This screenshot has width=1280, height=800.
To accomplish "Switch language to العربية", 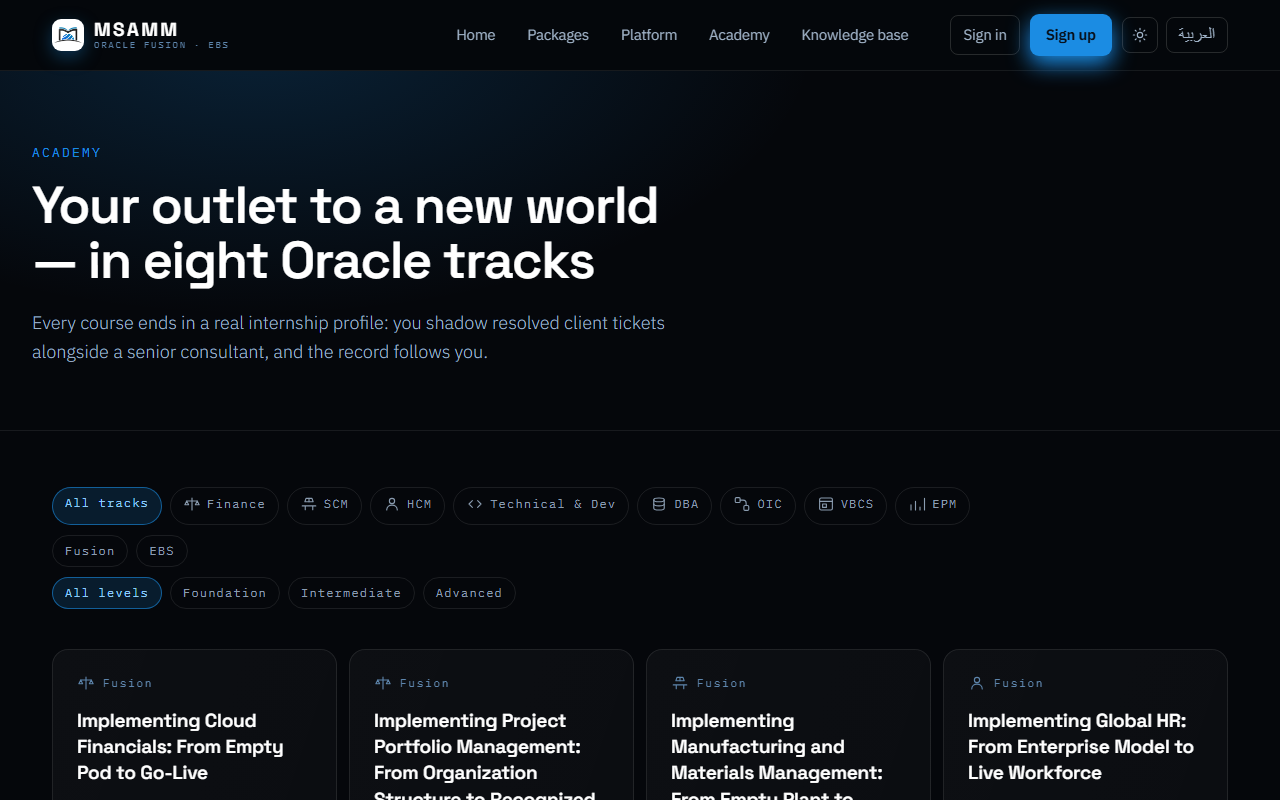I will pos(1197,35).
